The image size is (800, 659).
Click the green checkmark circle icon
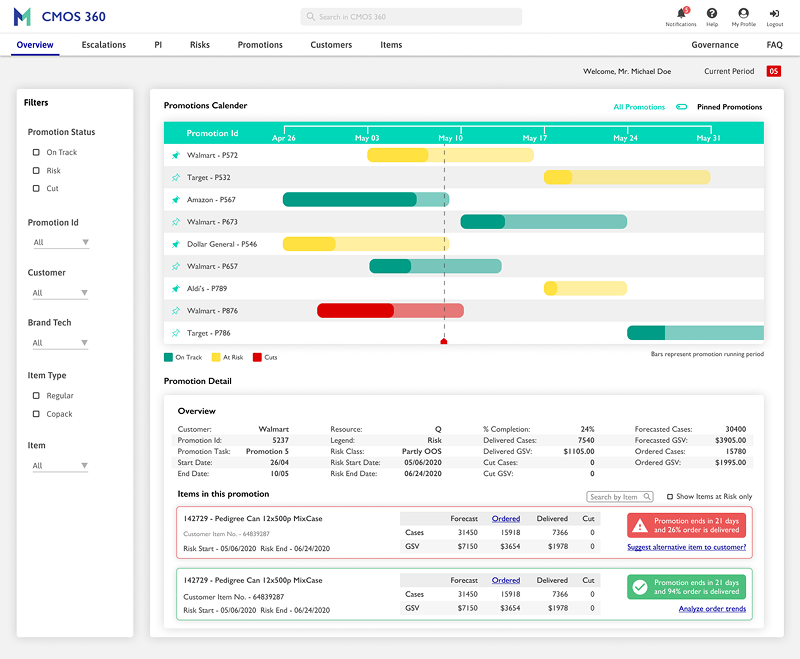pyautogui.click(x=640, y=587)
